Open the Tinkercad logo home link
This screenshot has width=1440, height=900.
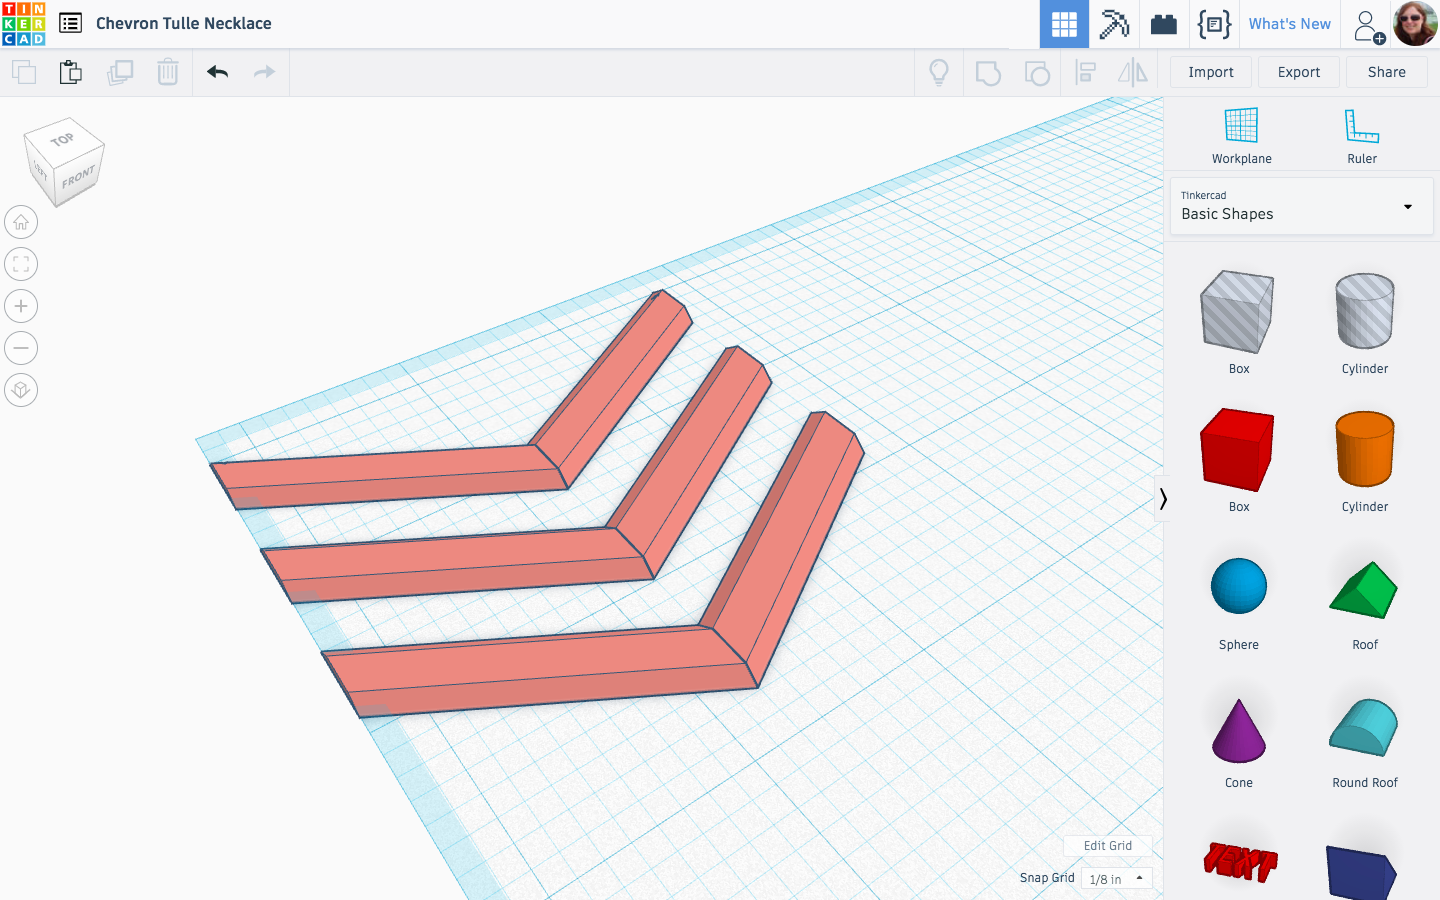pos(24,24)
